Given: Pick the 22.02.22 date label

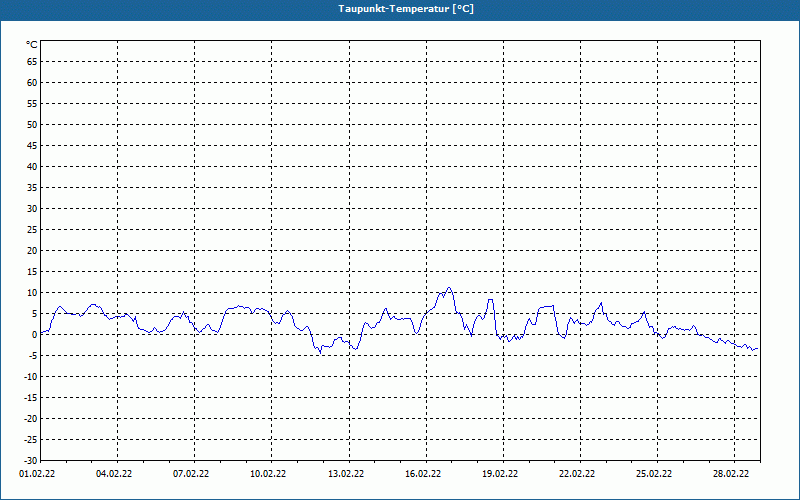Looking at the screenshot, I should 577,474.
